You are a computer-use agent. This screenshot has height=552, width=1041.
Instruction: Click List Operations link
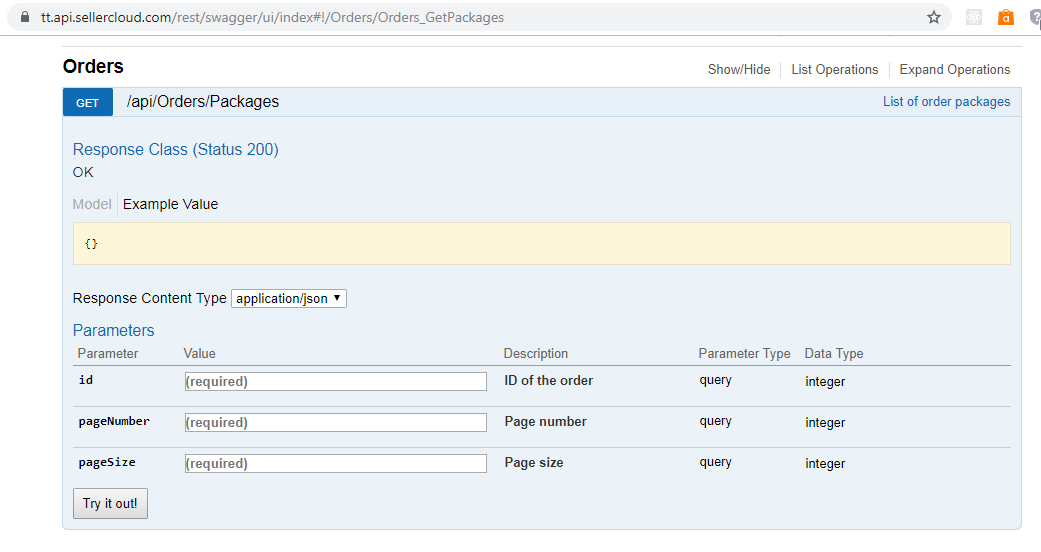(x=835, y=70)
